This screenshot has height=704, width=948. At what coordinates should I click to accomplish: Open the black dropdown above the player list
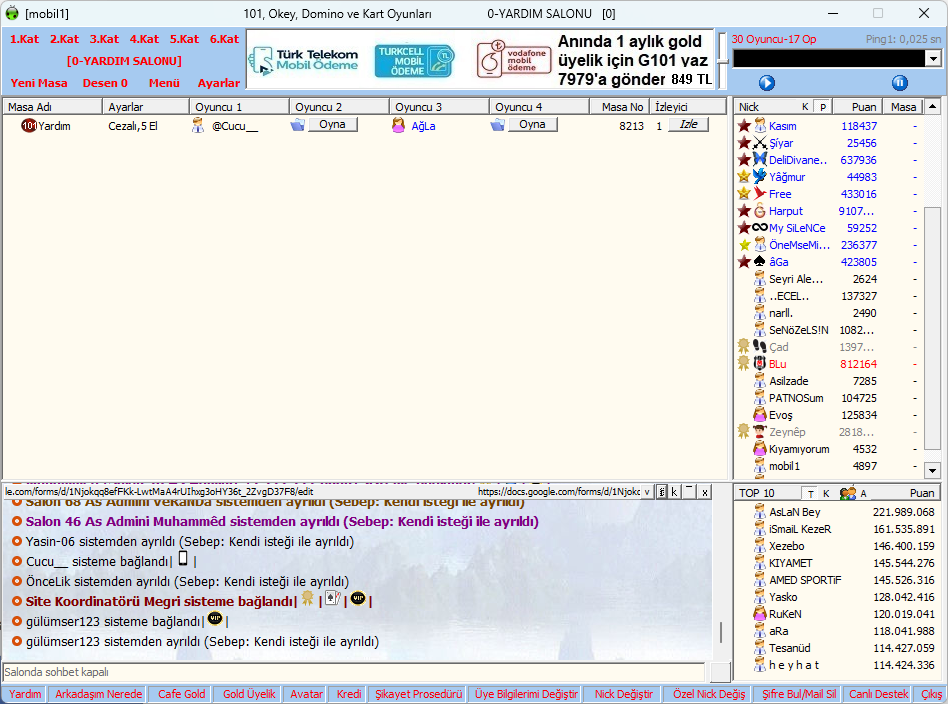tap(836, 59)
